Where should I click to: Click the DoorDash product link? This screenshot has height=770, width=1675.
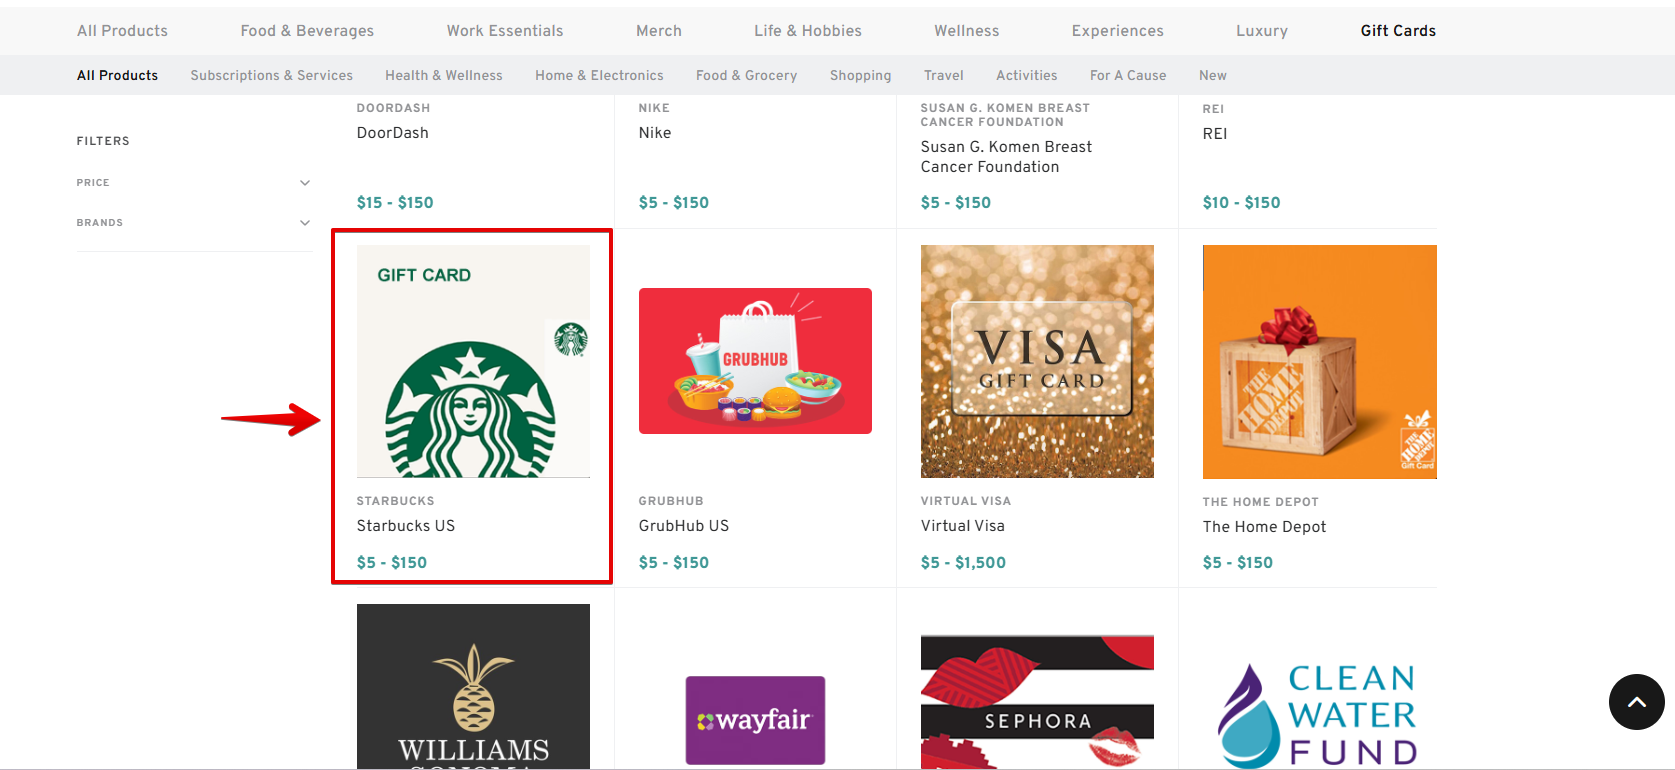click(392, 133)
